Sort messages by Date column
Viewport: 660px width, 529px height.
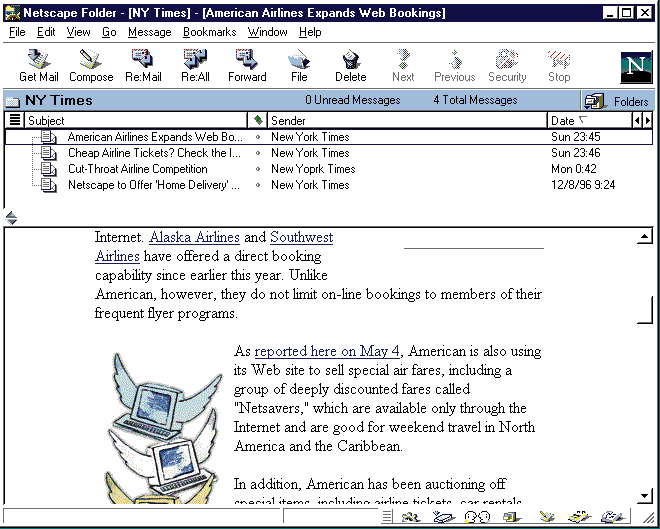click(x=590, y=121)
